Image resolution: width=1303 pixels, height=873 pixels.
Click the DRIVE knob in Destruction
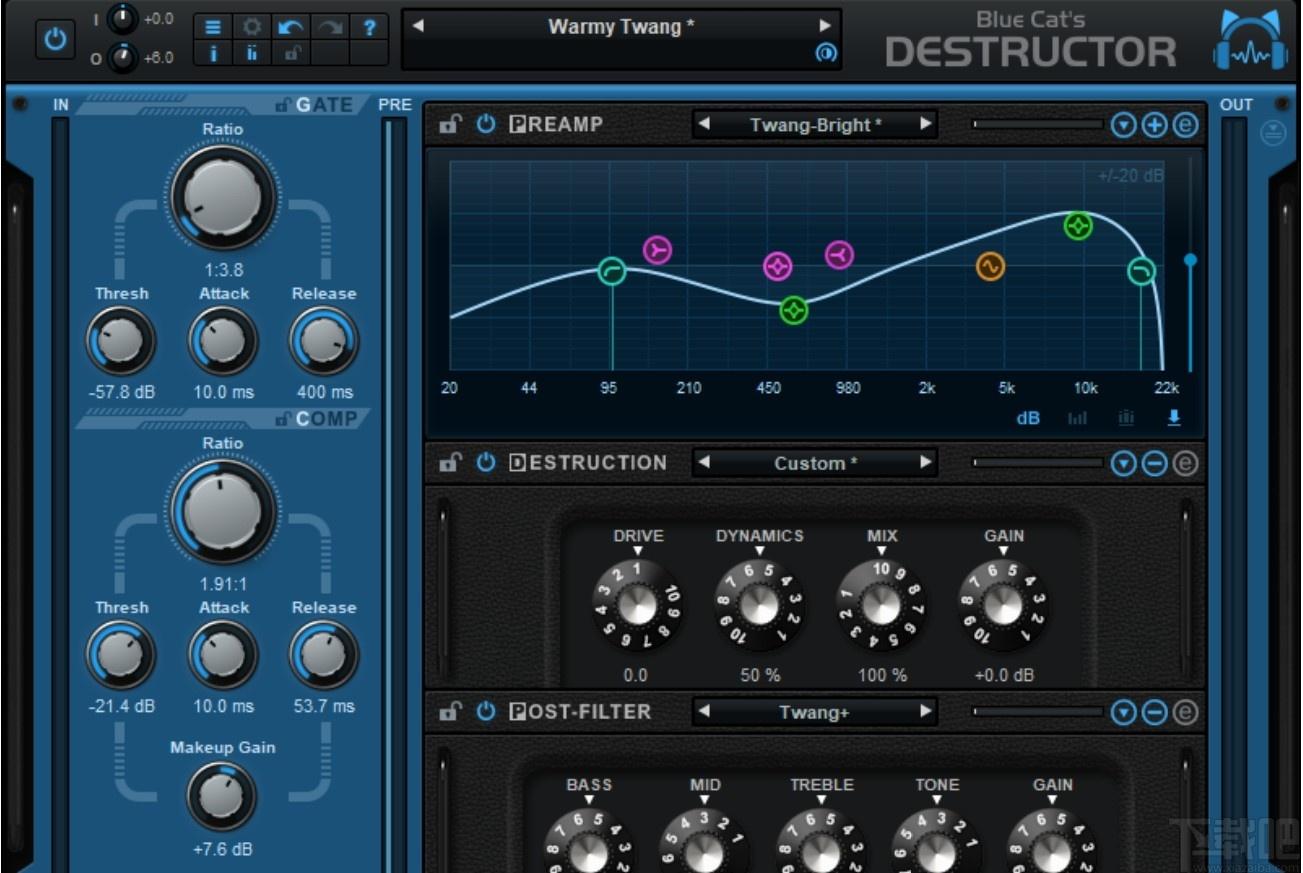[637, 604]
